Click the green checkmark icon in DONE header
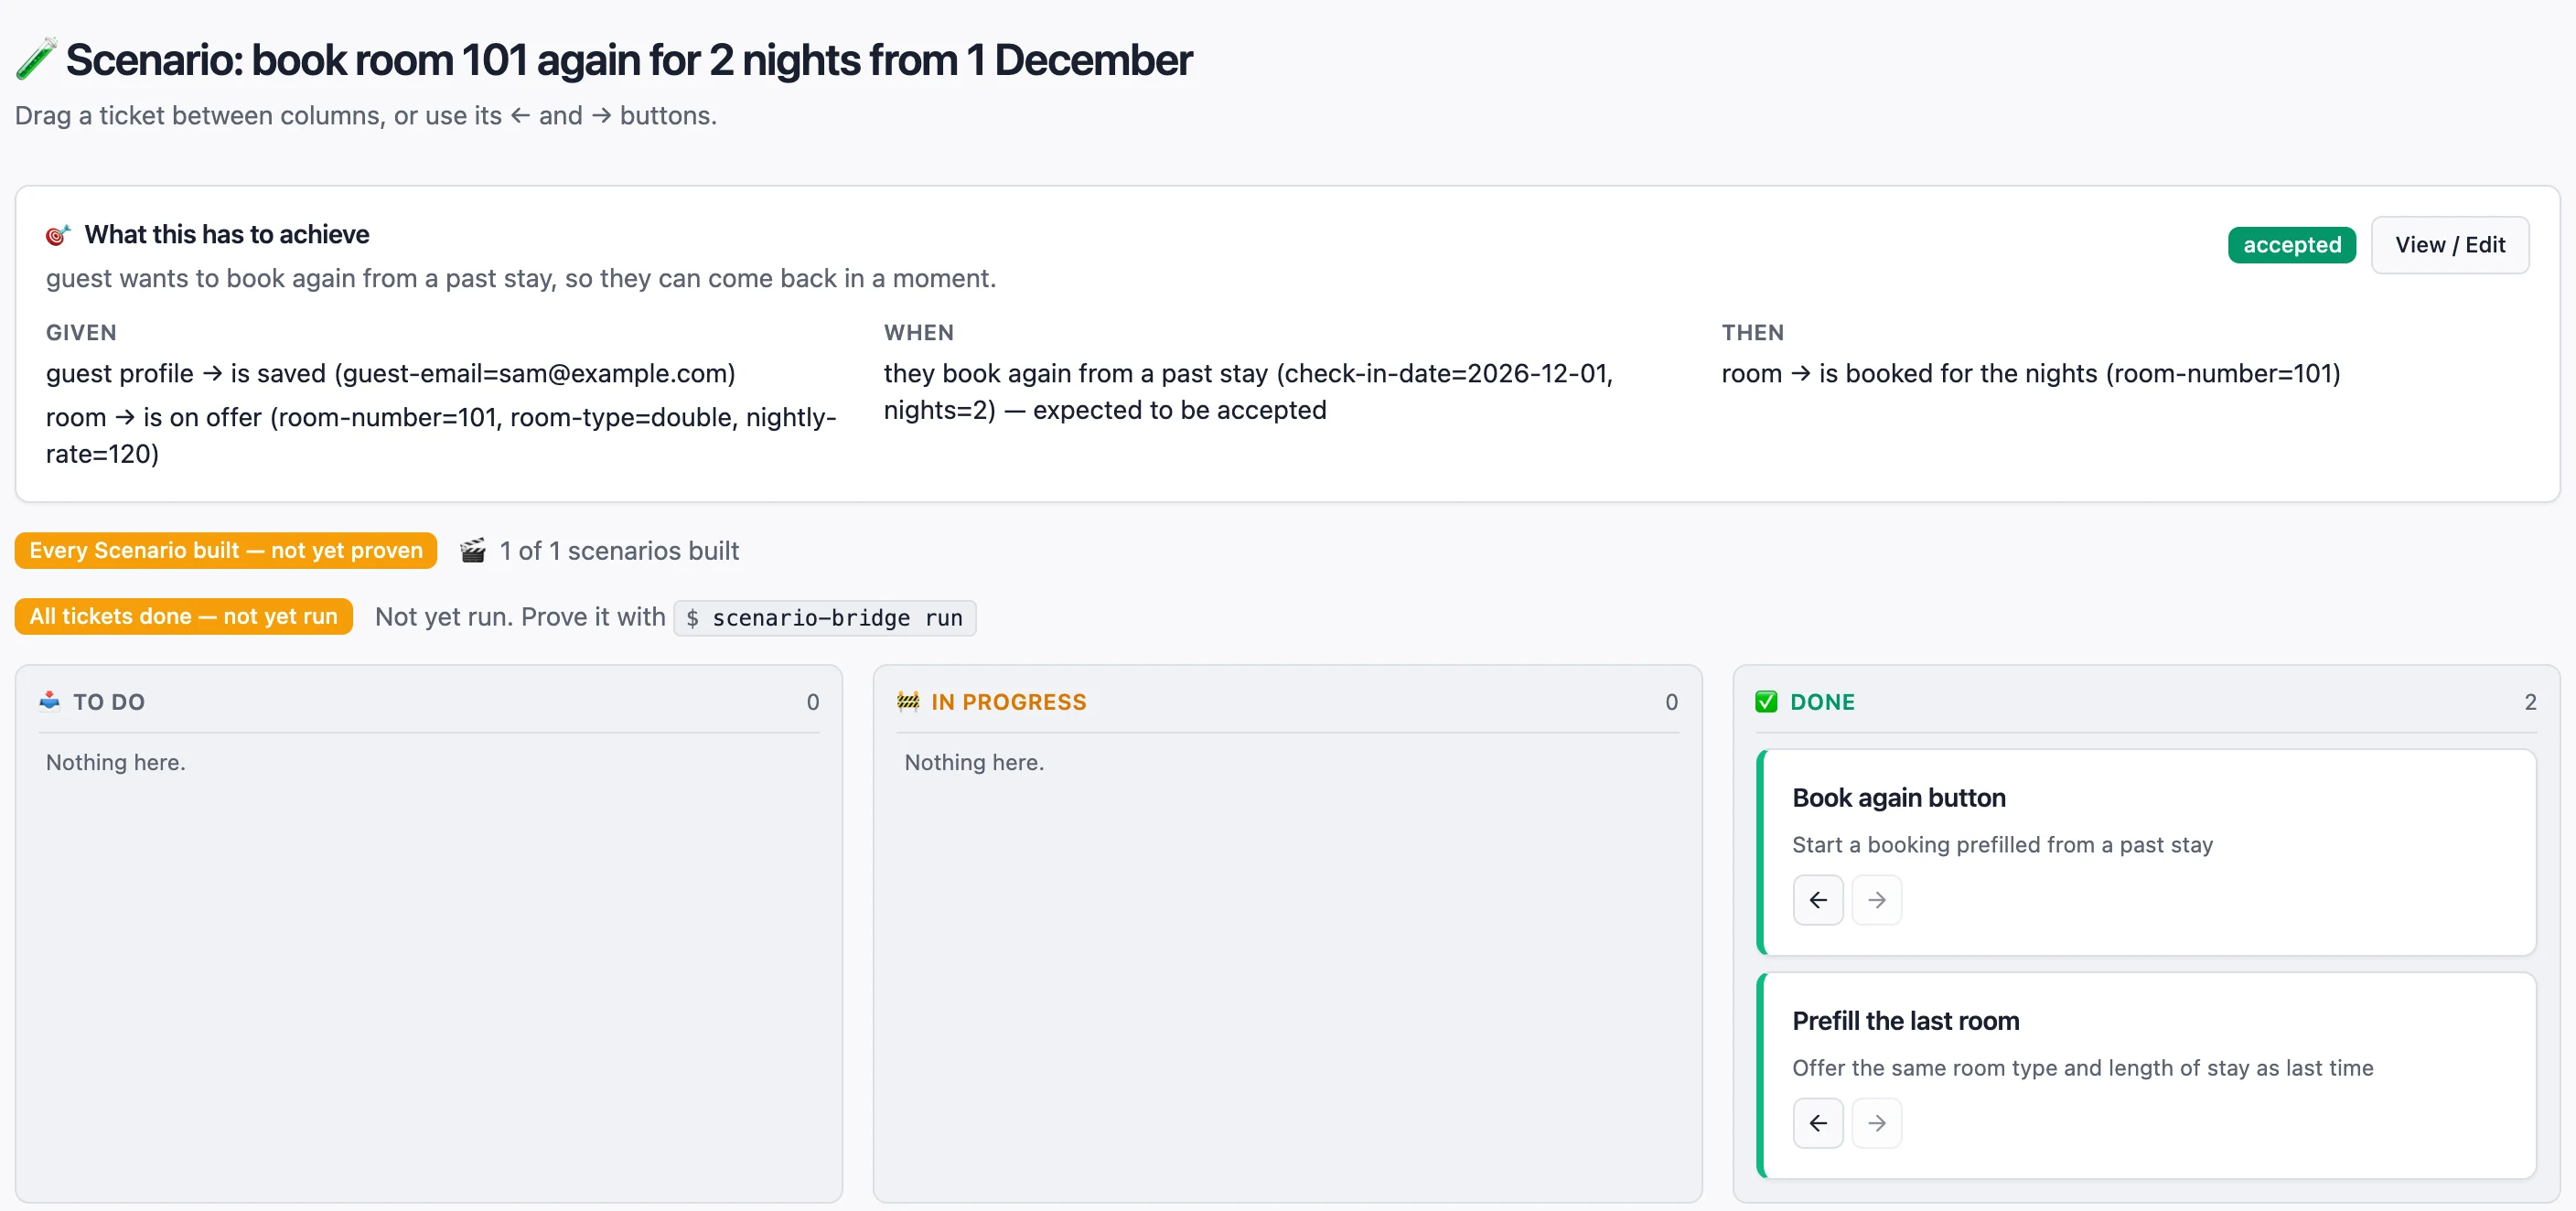This screenshot has width=2576, height=1211. point(1766,701)
